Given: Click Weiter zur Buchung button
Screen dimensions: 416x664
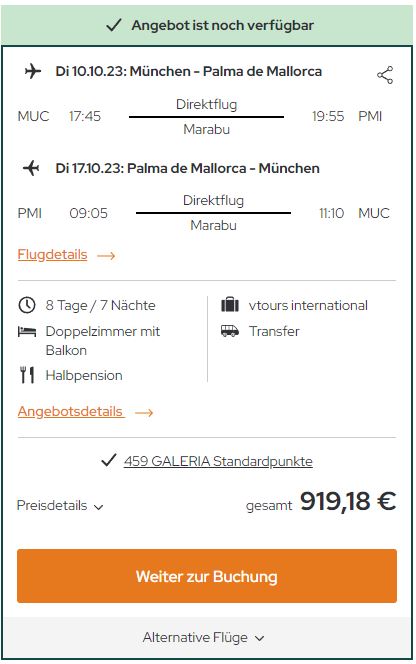Looking at the screenshot, I should 207,576.
